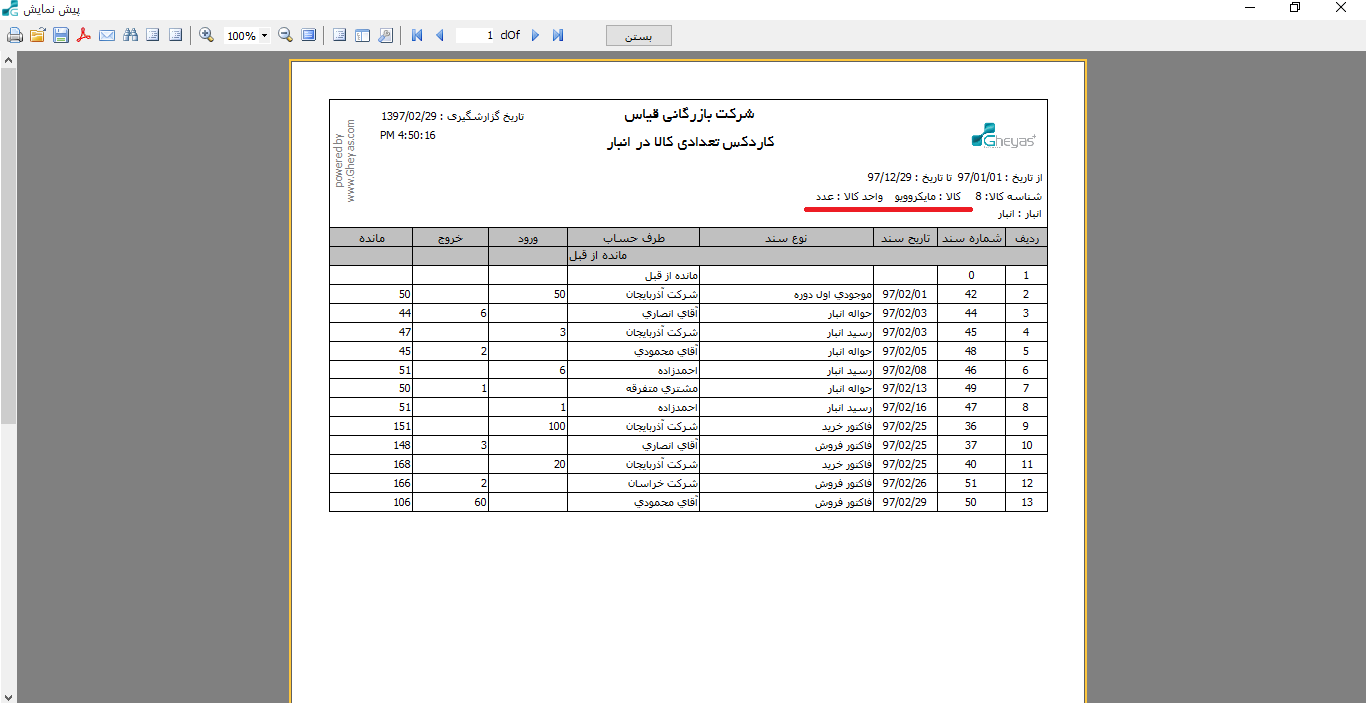The width and height of the screenshot is (1366, 703).
Task: Go to the next page
Action: pyautogui.click(x=535, y=35)
